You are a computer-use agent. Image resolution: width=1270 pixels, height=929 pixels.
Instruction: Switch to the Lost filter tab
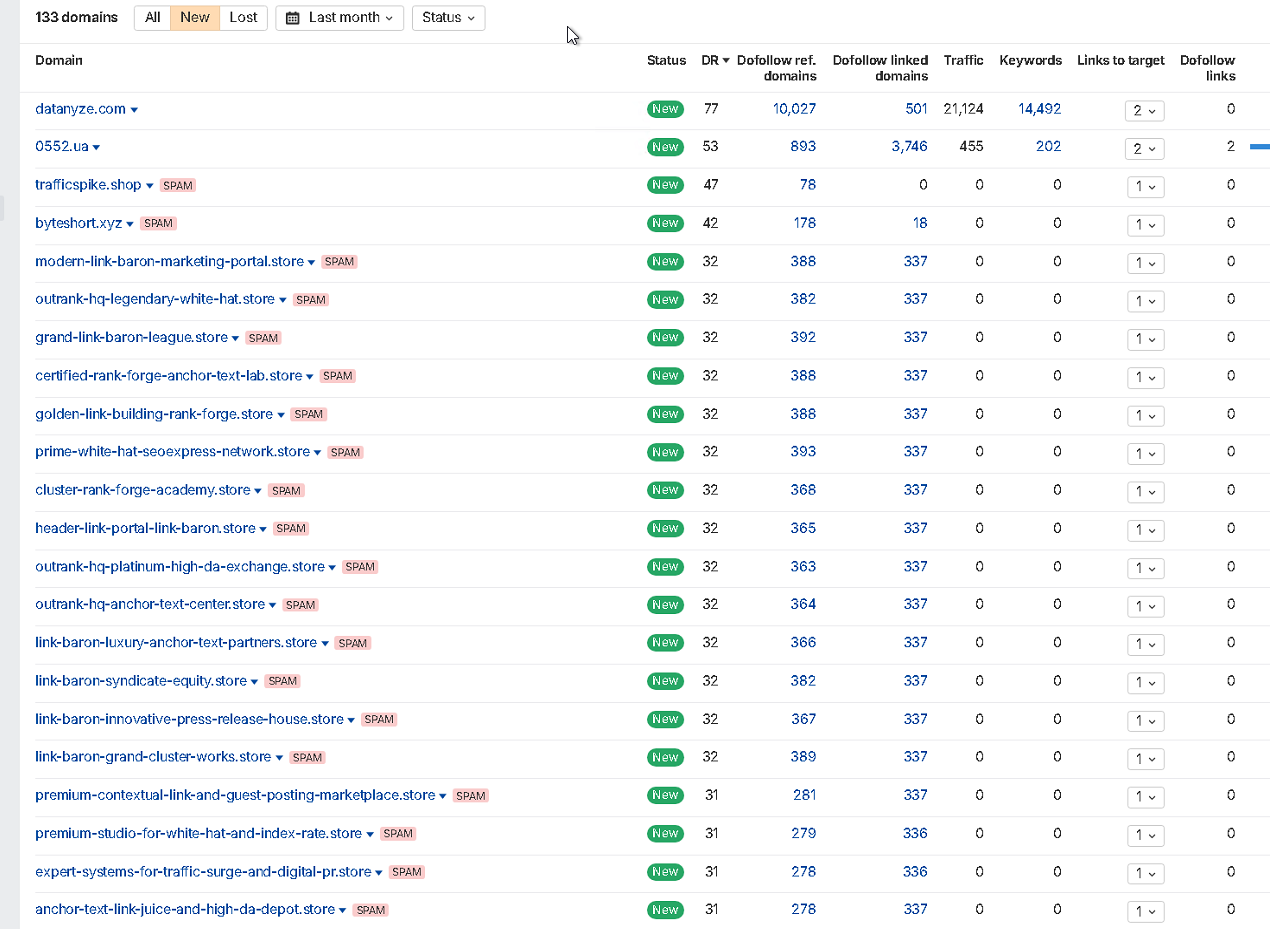[243, 18]
